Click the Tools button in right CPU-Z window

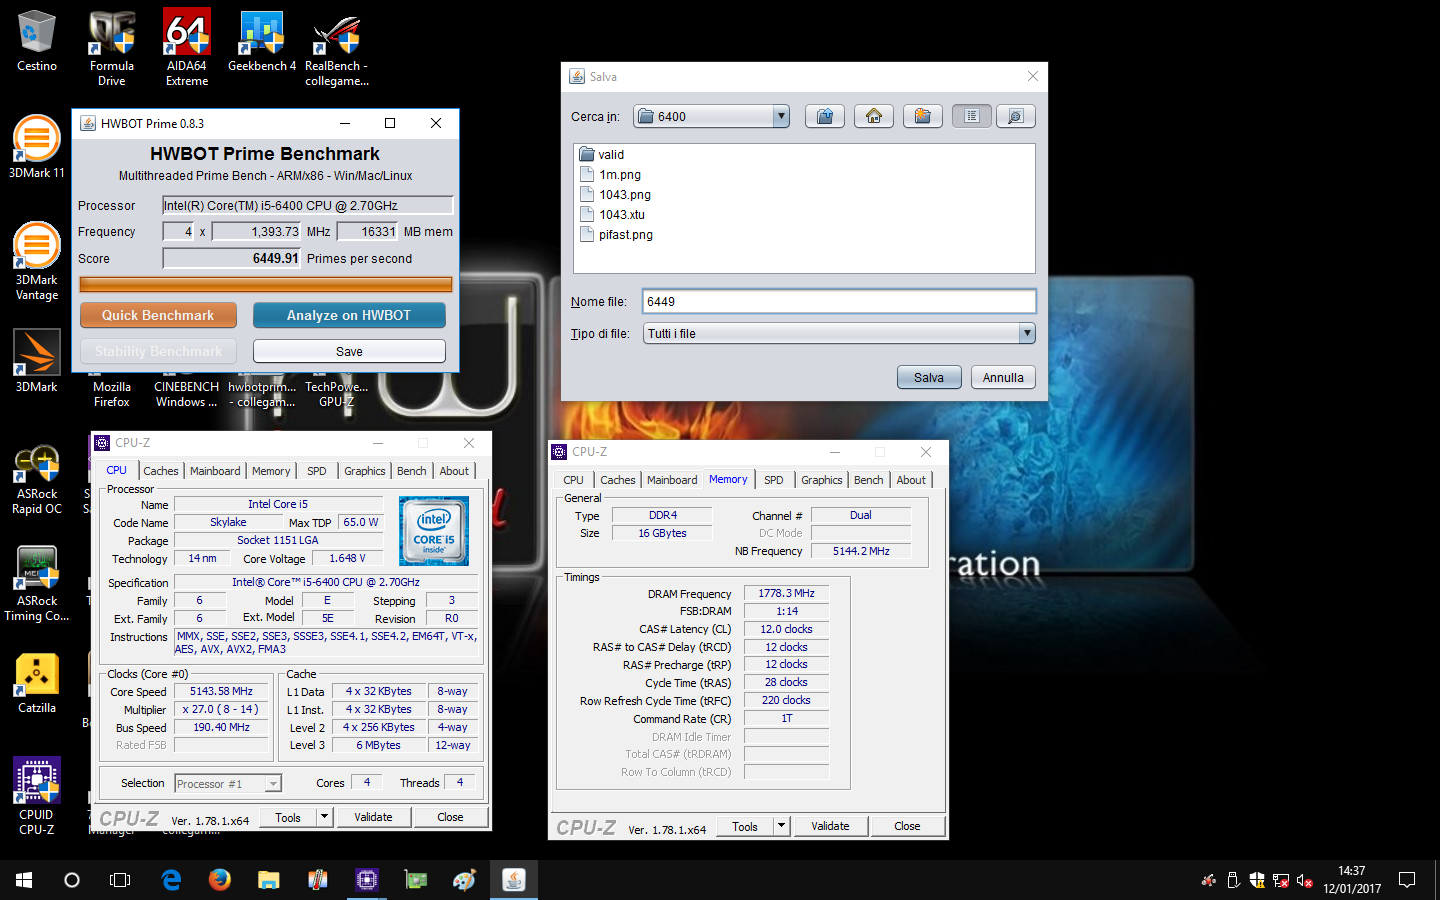point(745,826)
